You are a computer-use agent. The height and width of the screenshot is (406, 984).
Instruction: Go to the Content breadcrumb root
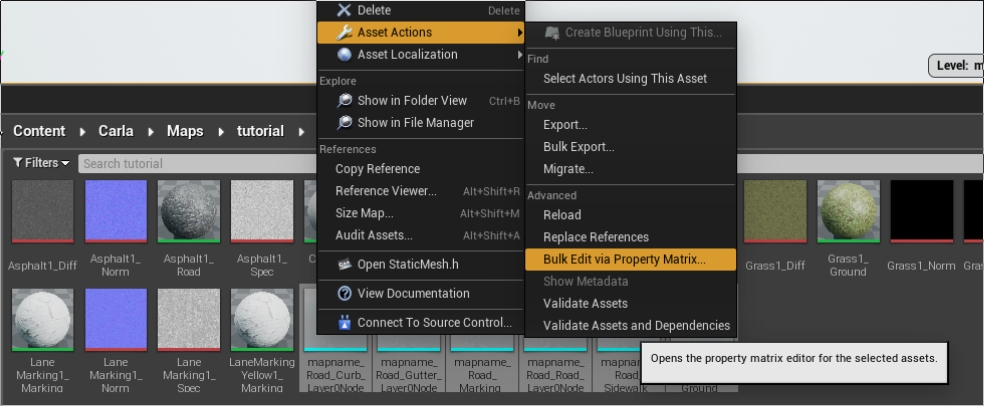pos(39,131)
